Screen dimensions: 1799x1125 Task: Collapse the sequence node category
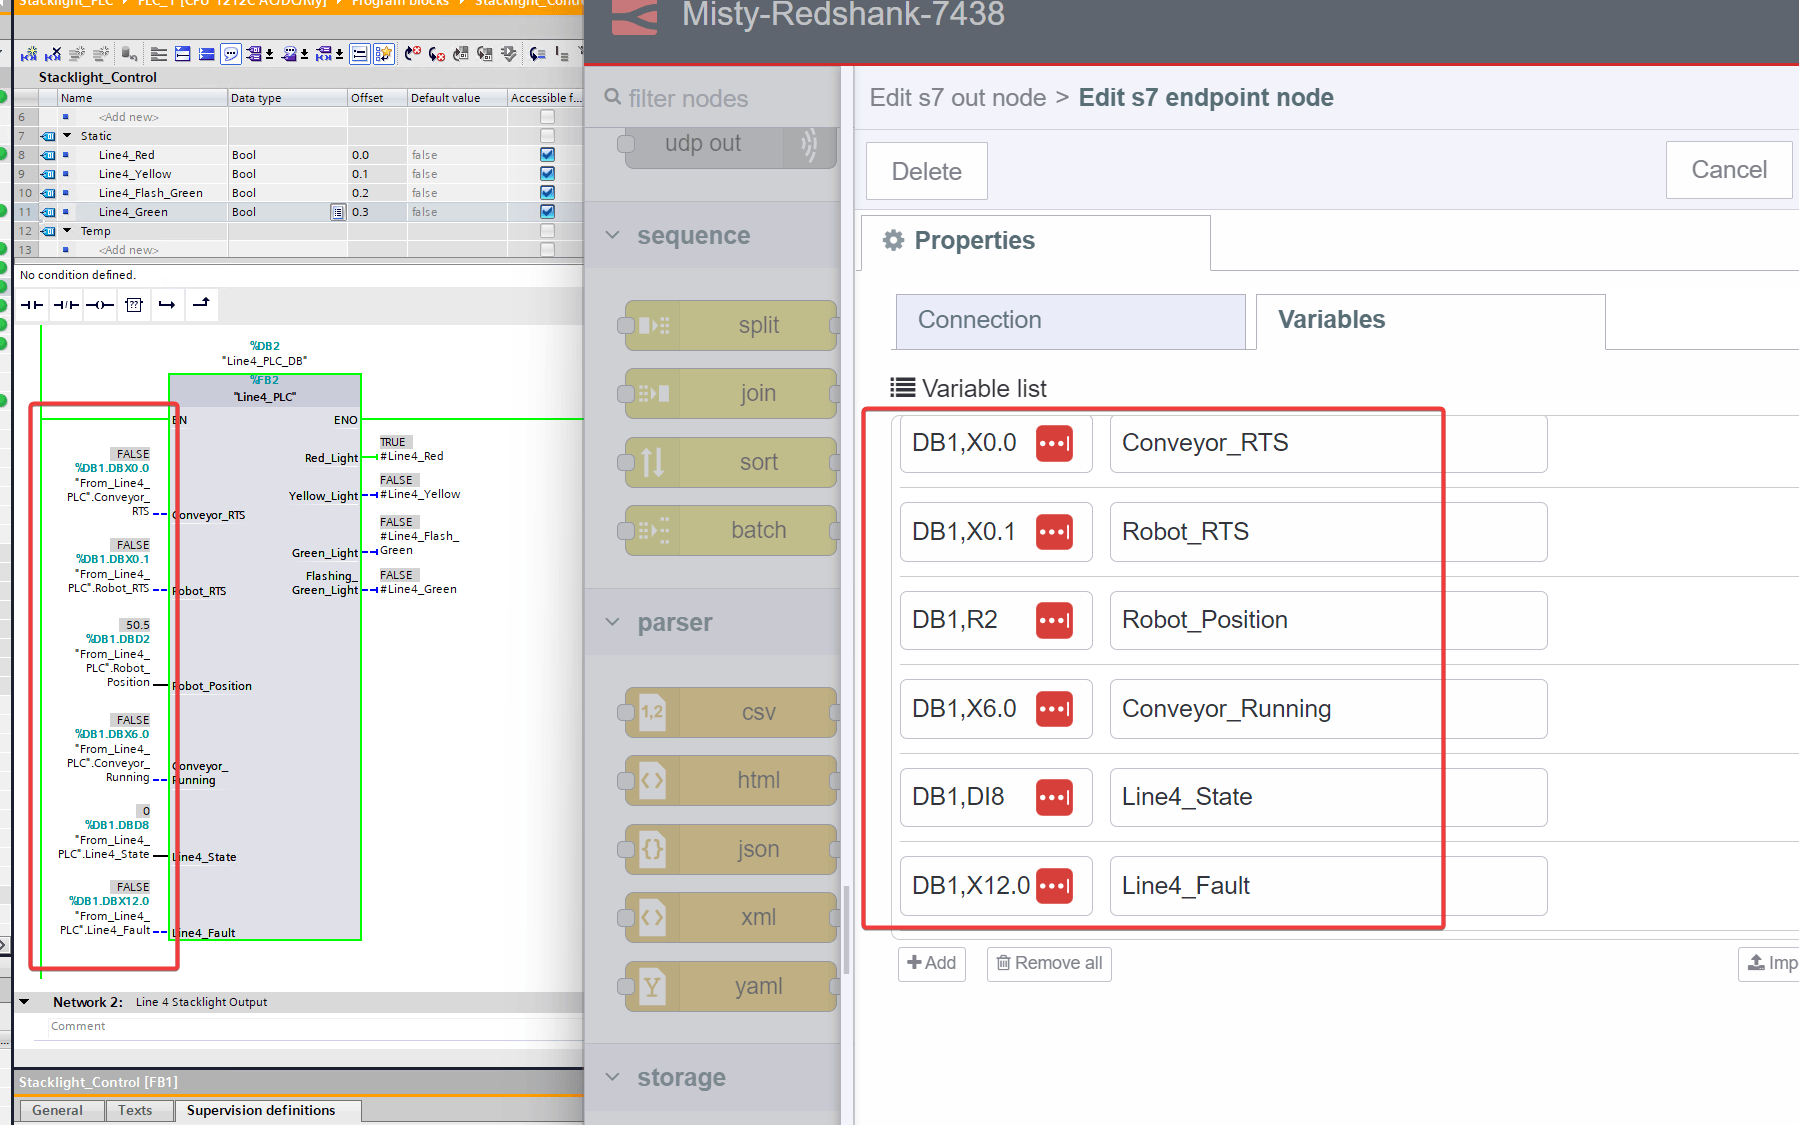pos(613,235)
